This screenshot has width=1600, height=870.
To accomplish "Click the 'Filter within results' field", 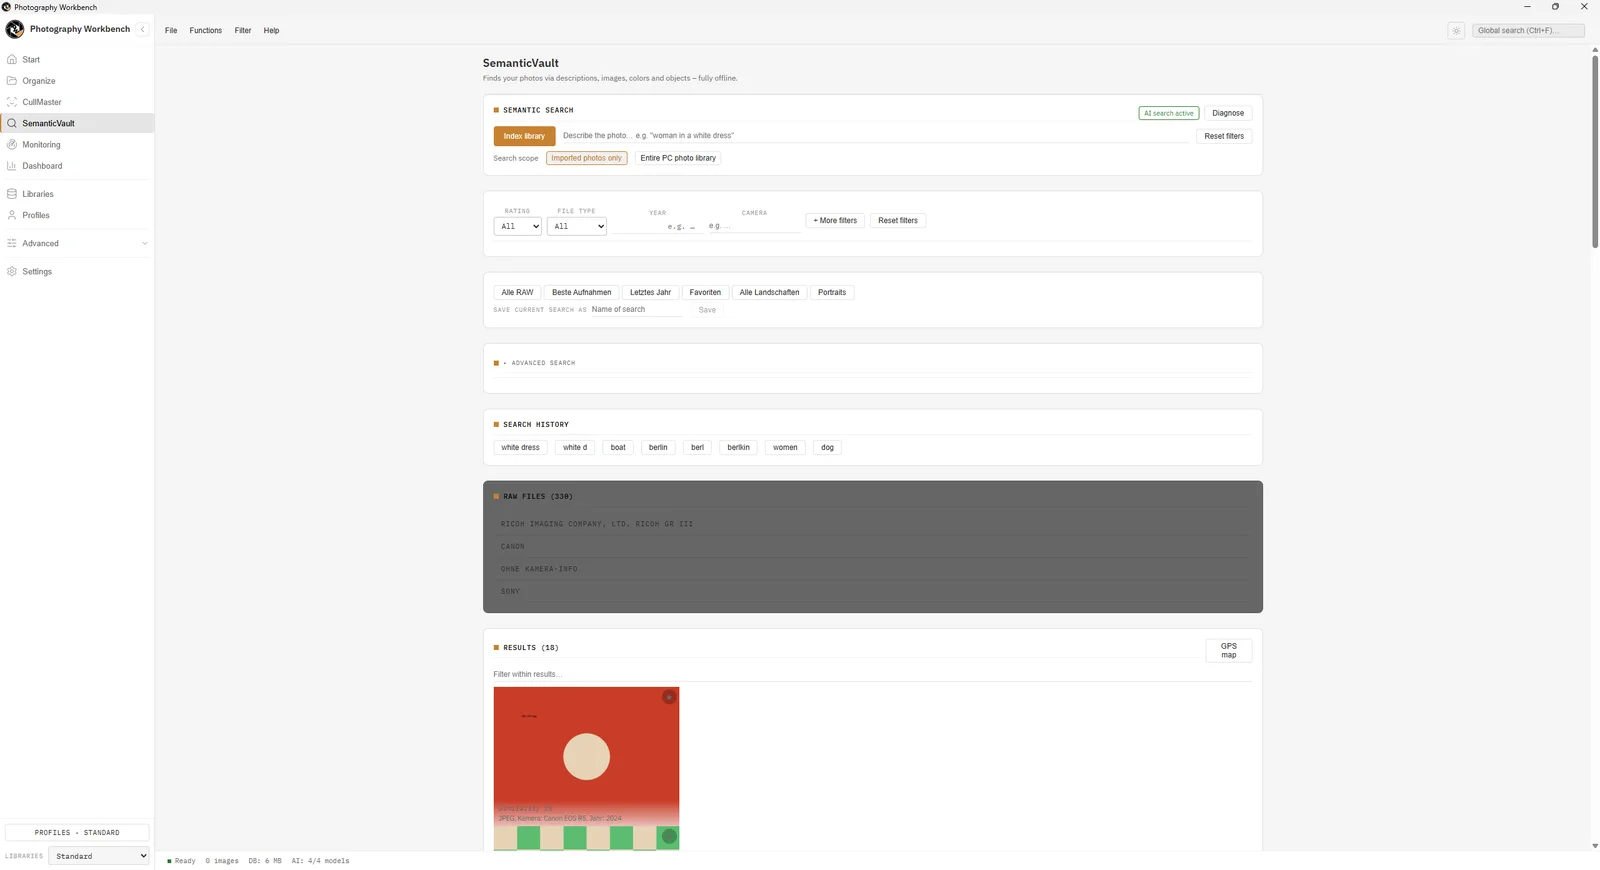I will pyautogui.click(x=872, y=674).
